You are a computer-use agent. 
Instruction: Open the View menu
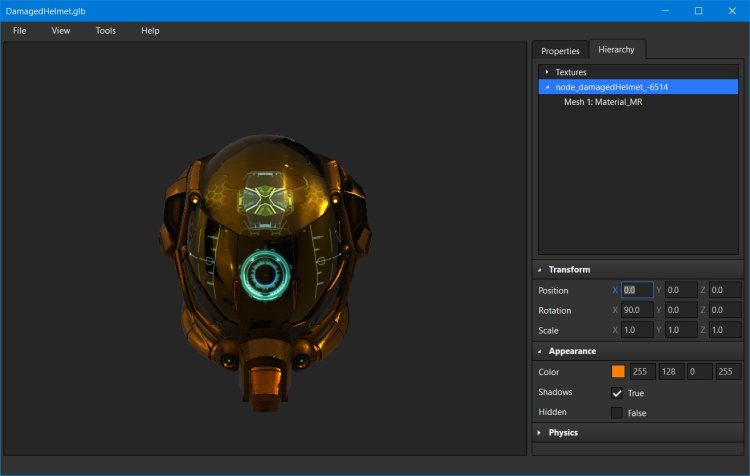click(x=61, y=31)
